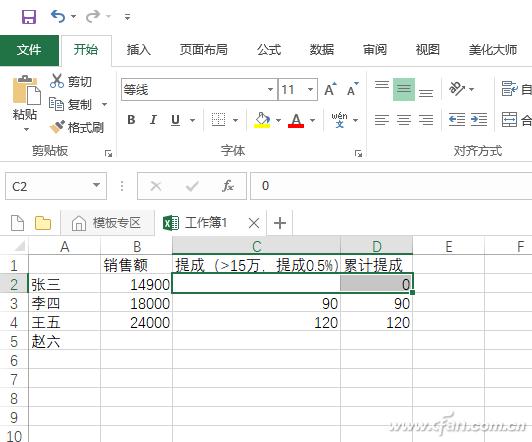Click the increase indent icon

pos(479,120)
